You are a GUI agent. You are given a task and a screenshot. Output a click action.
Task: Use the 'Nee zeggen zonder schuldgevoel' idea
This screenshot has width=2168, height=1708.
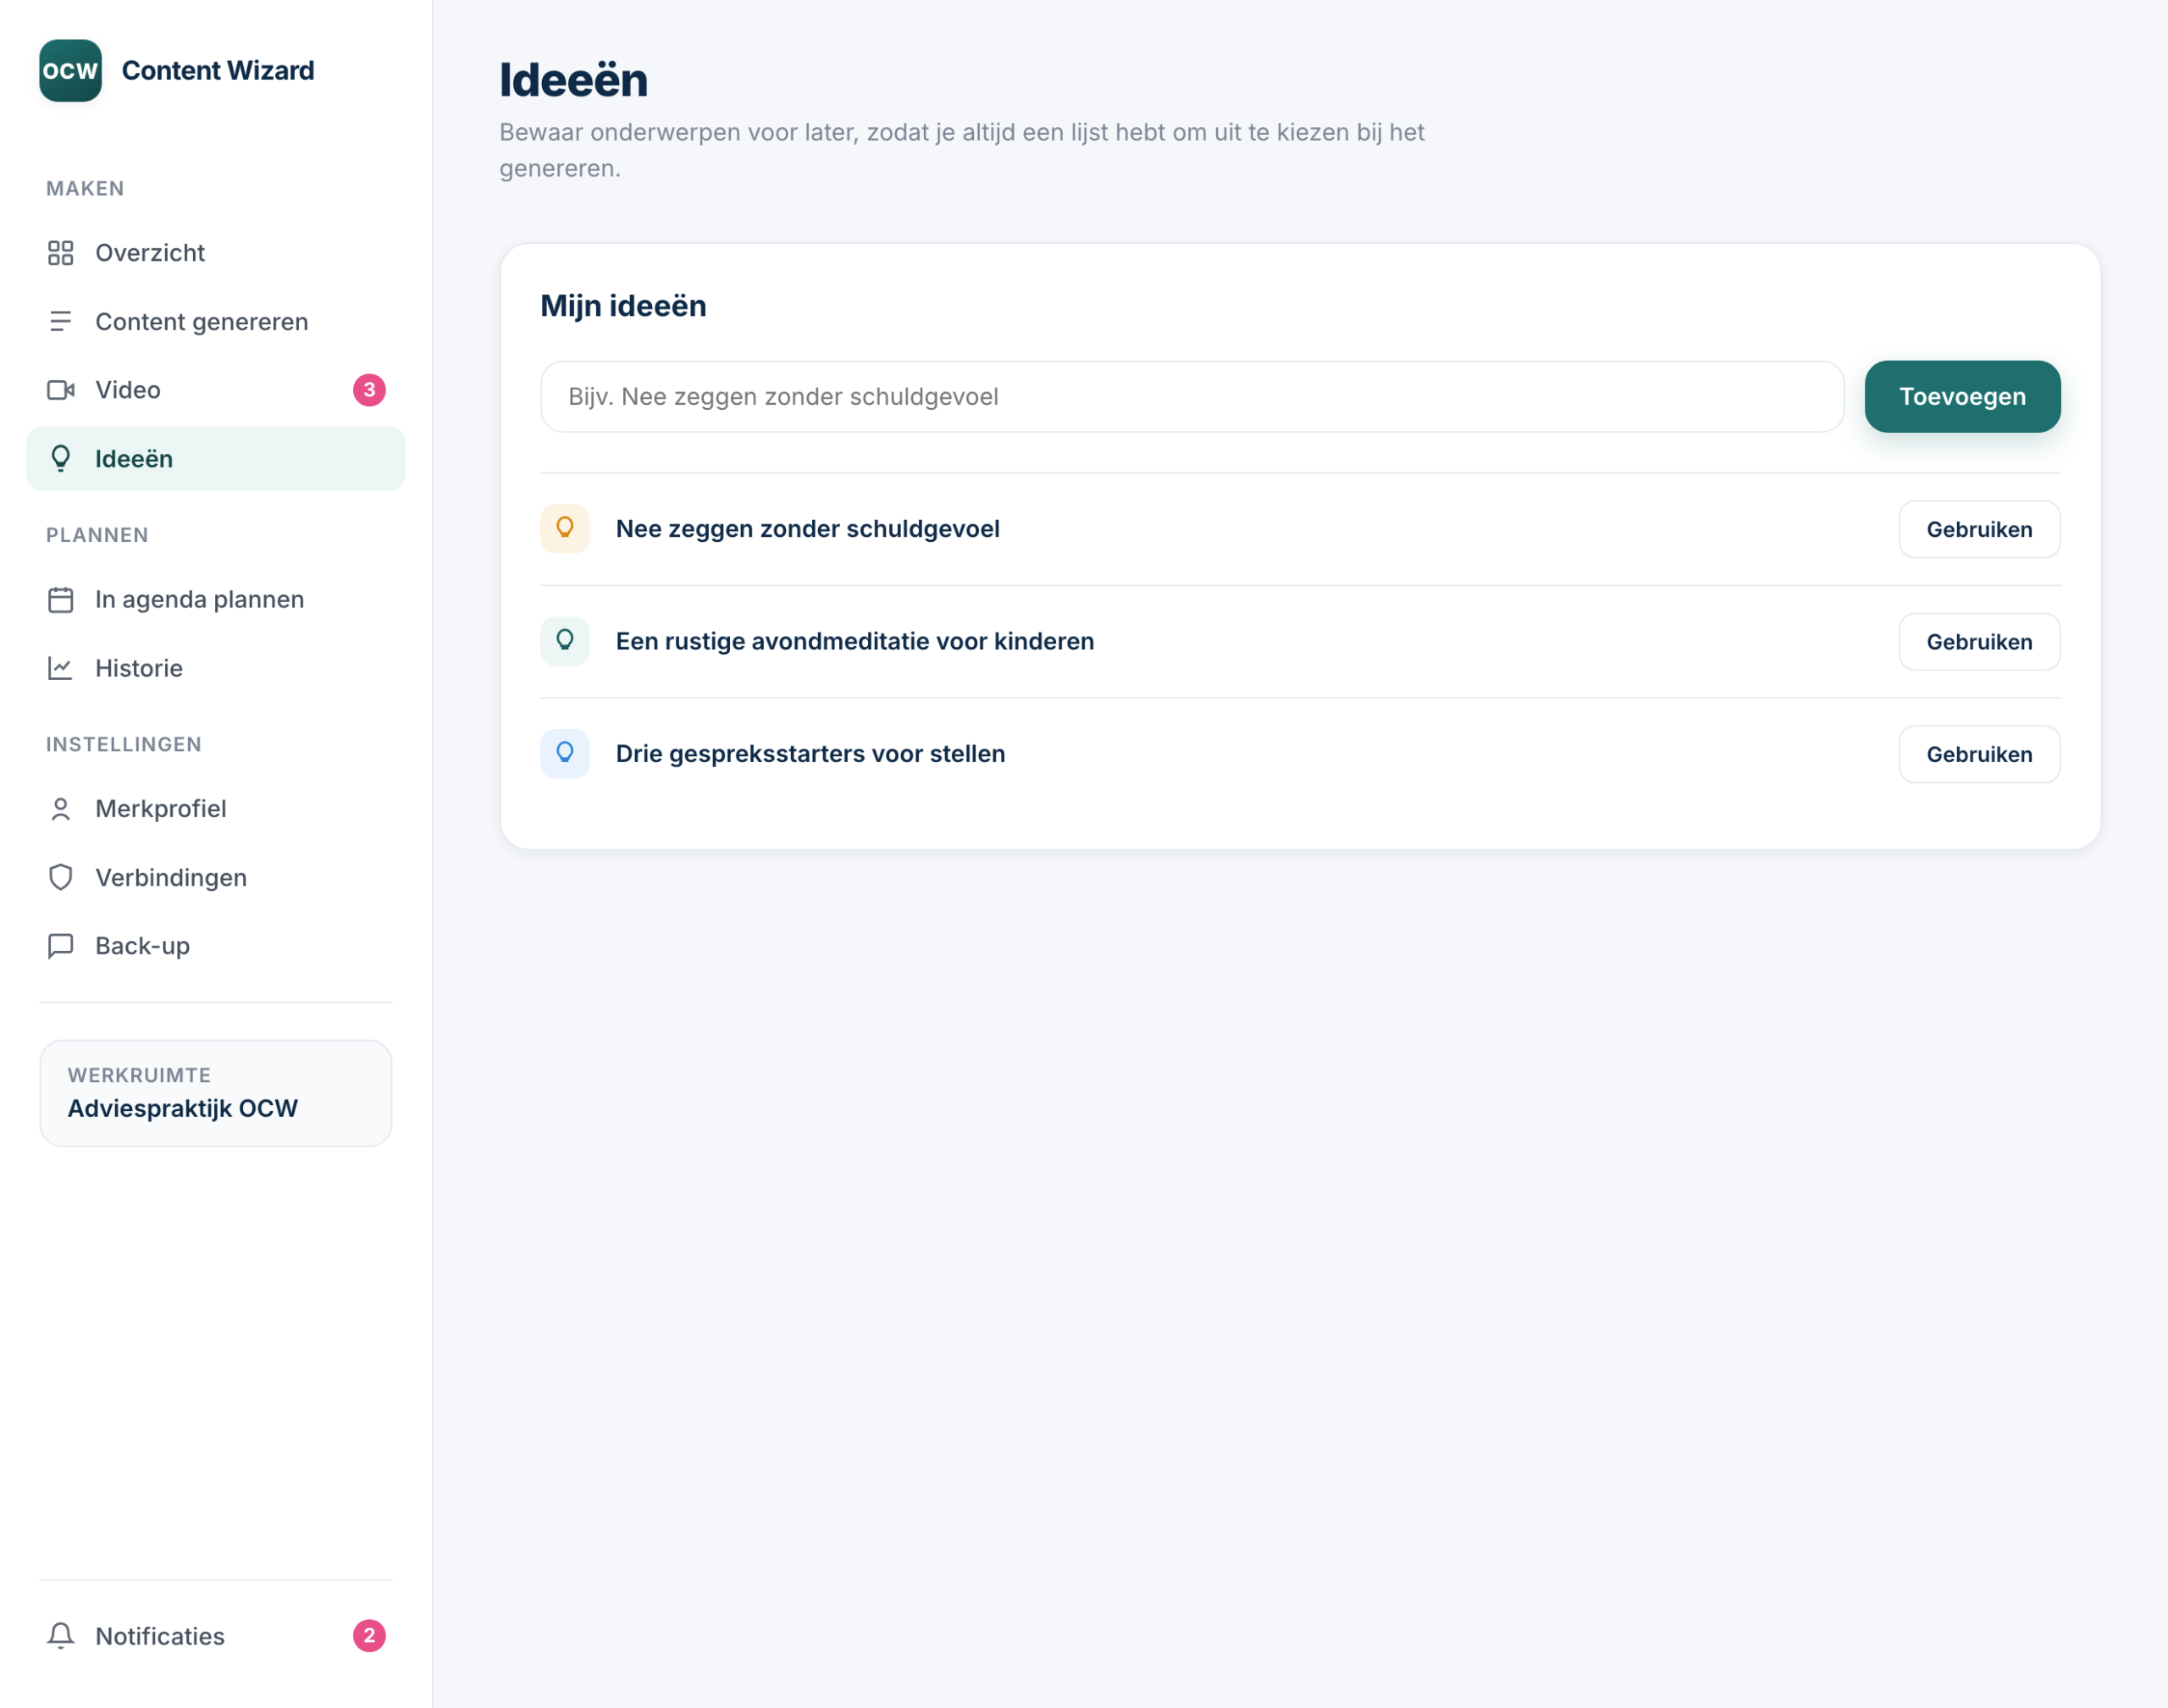point(1979,529)
